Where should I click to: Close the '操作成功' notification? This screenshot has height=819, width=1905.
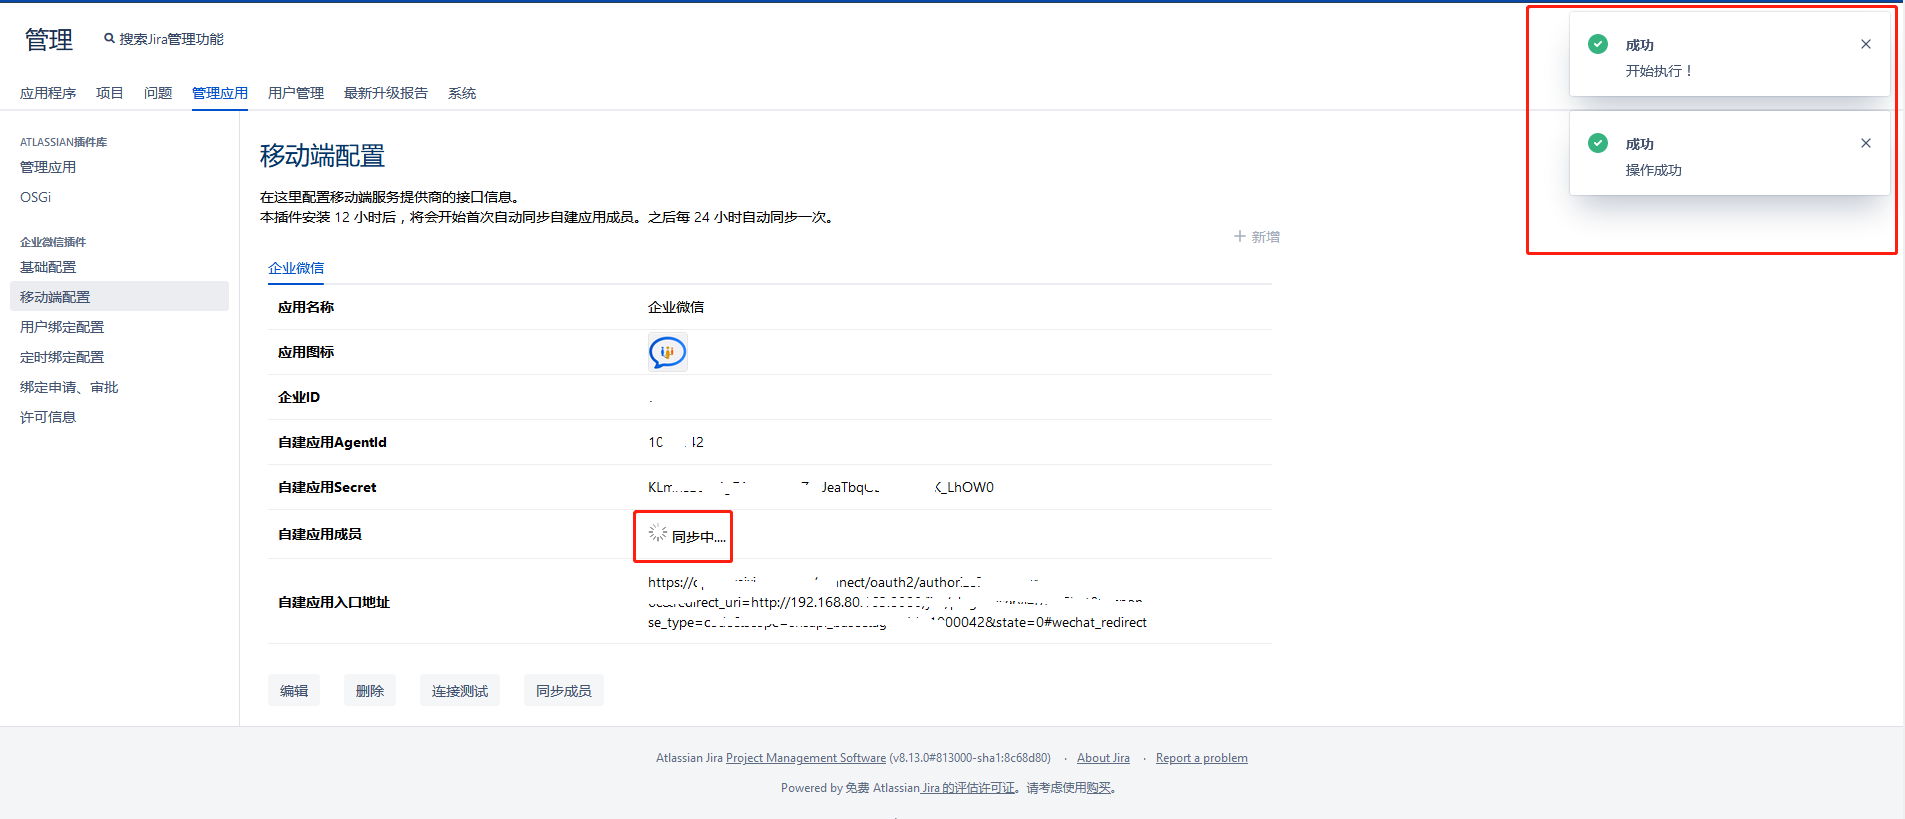[x=1865, y=143]
